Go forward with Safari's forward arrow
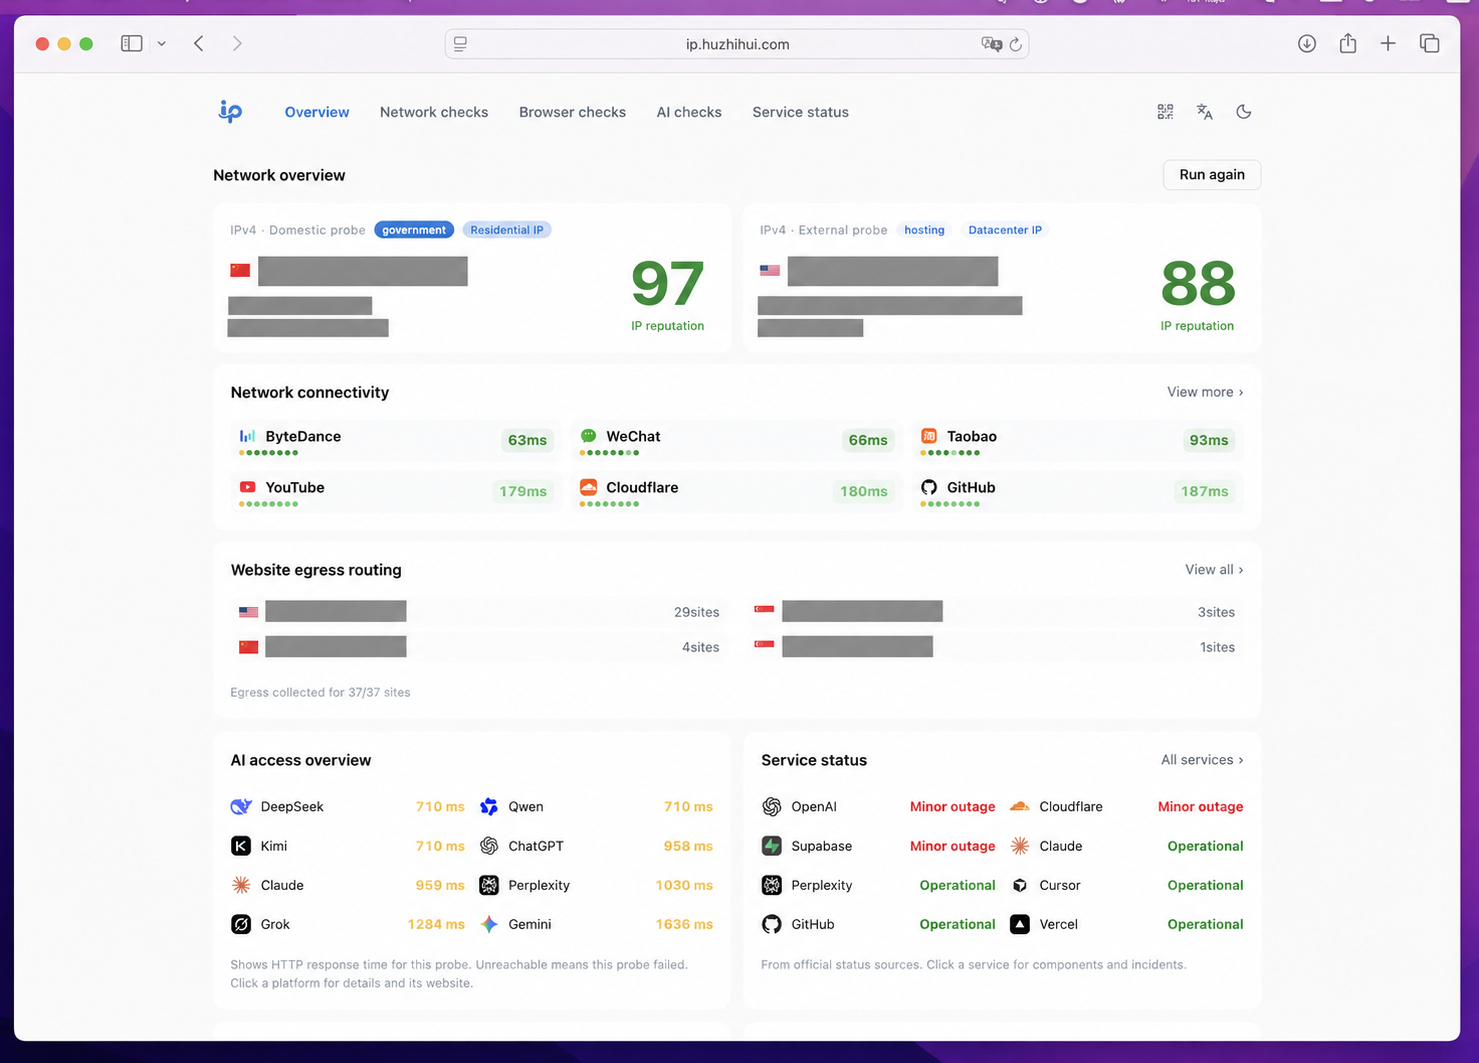Viewport: 1479px width, 1063px height. 237,44
